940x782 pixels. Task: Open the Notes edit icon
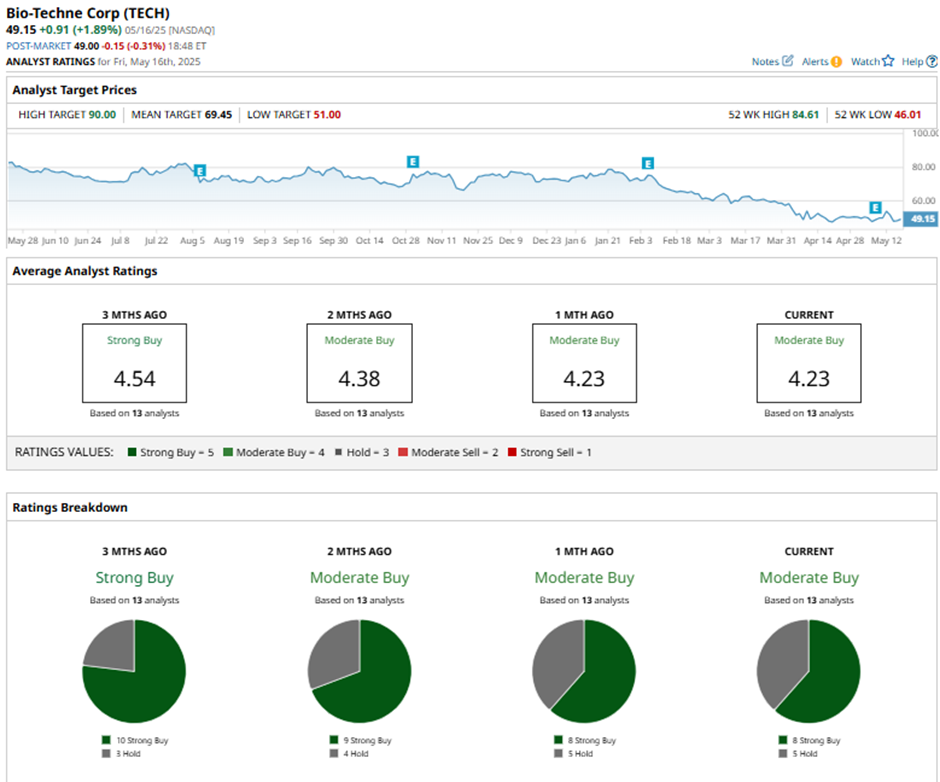(x=787, y=61)
